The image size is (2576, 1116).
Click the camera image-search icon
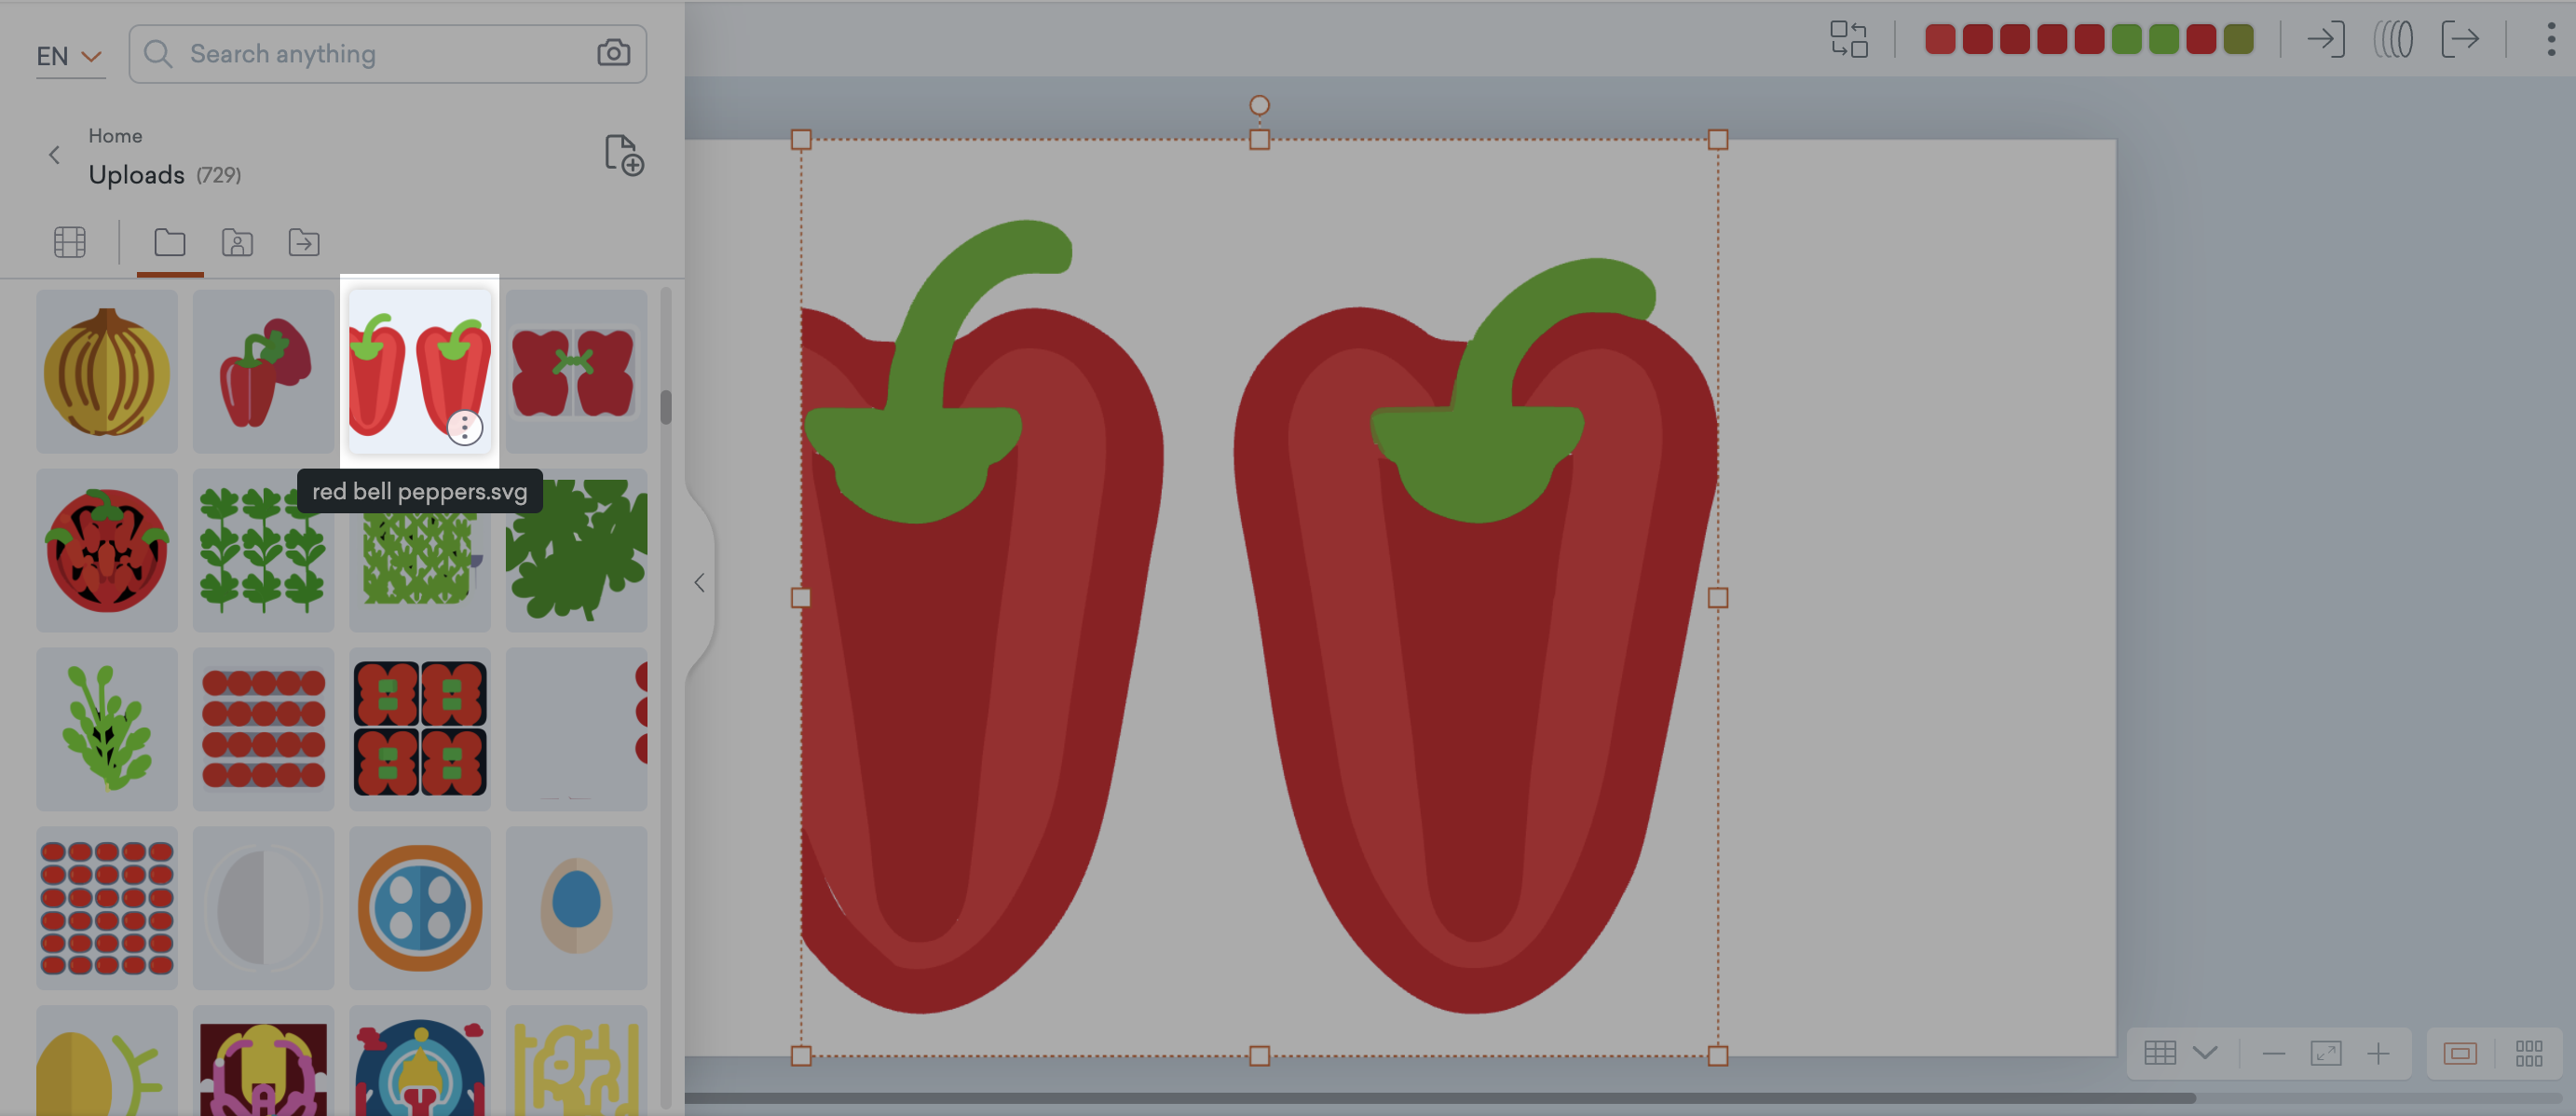[613, 53]
